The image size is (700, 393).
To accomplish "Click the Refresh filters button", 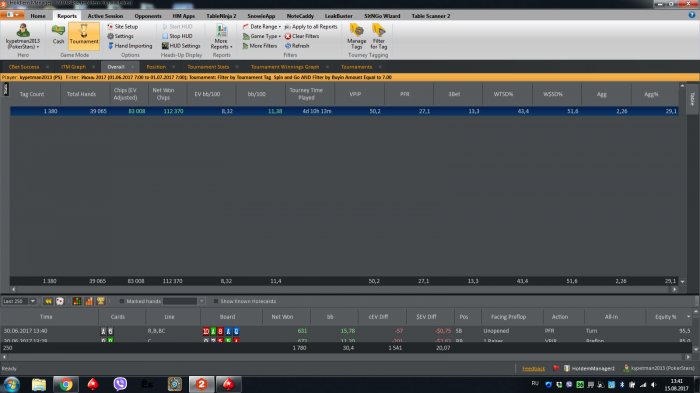I will (x=297, y=46).
